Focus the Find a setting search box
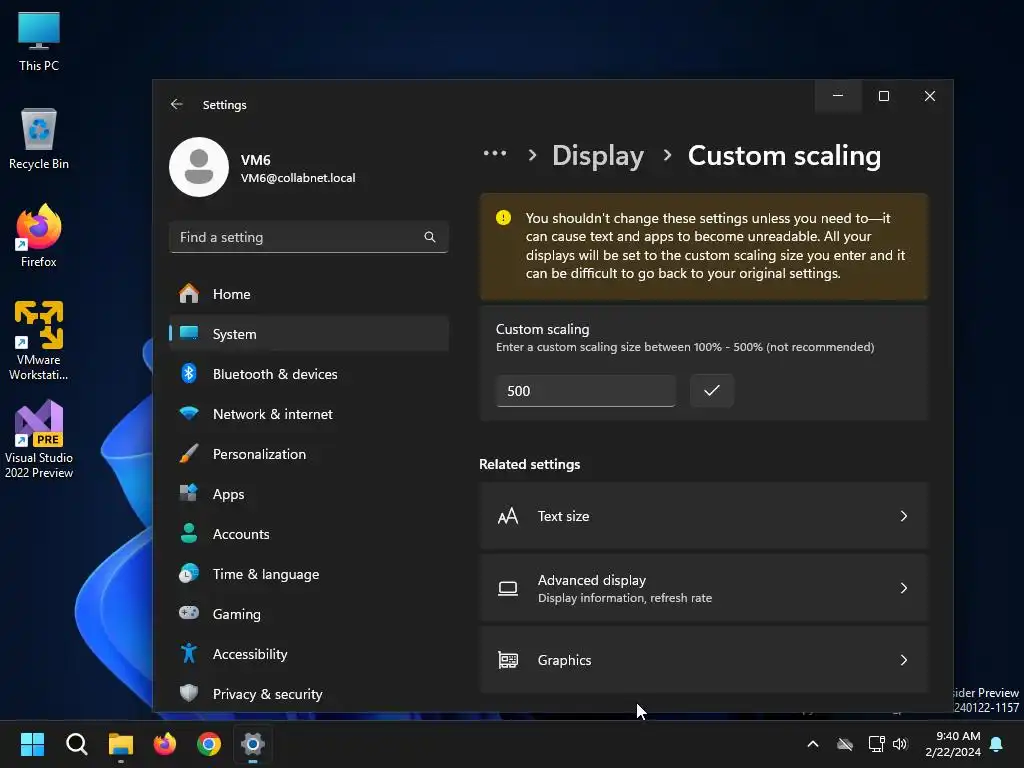This screenshot has height=768, width=1024. click(x=308, y=237)
